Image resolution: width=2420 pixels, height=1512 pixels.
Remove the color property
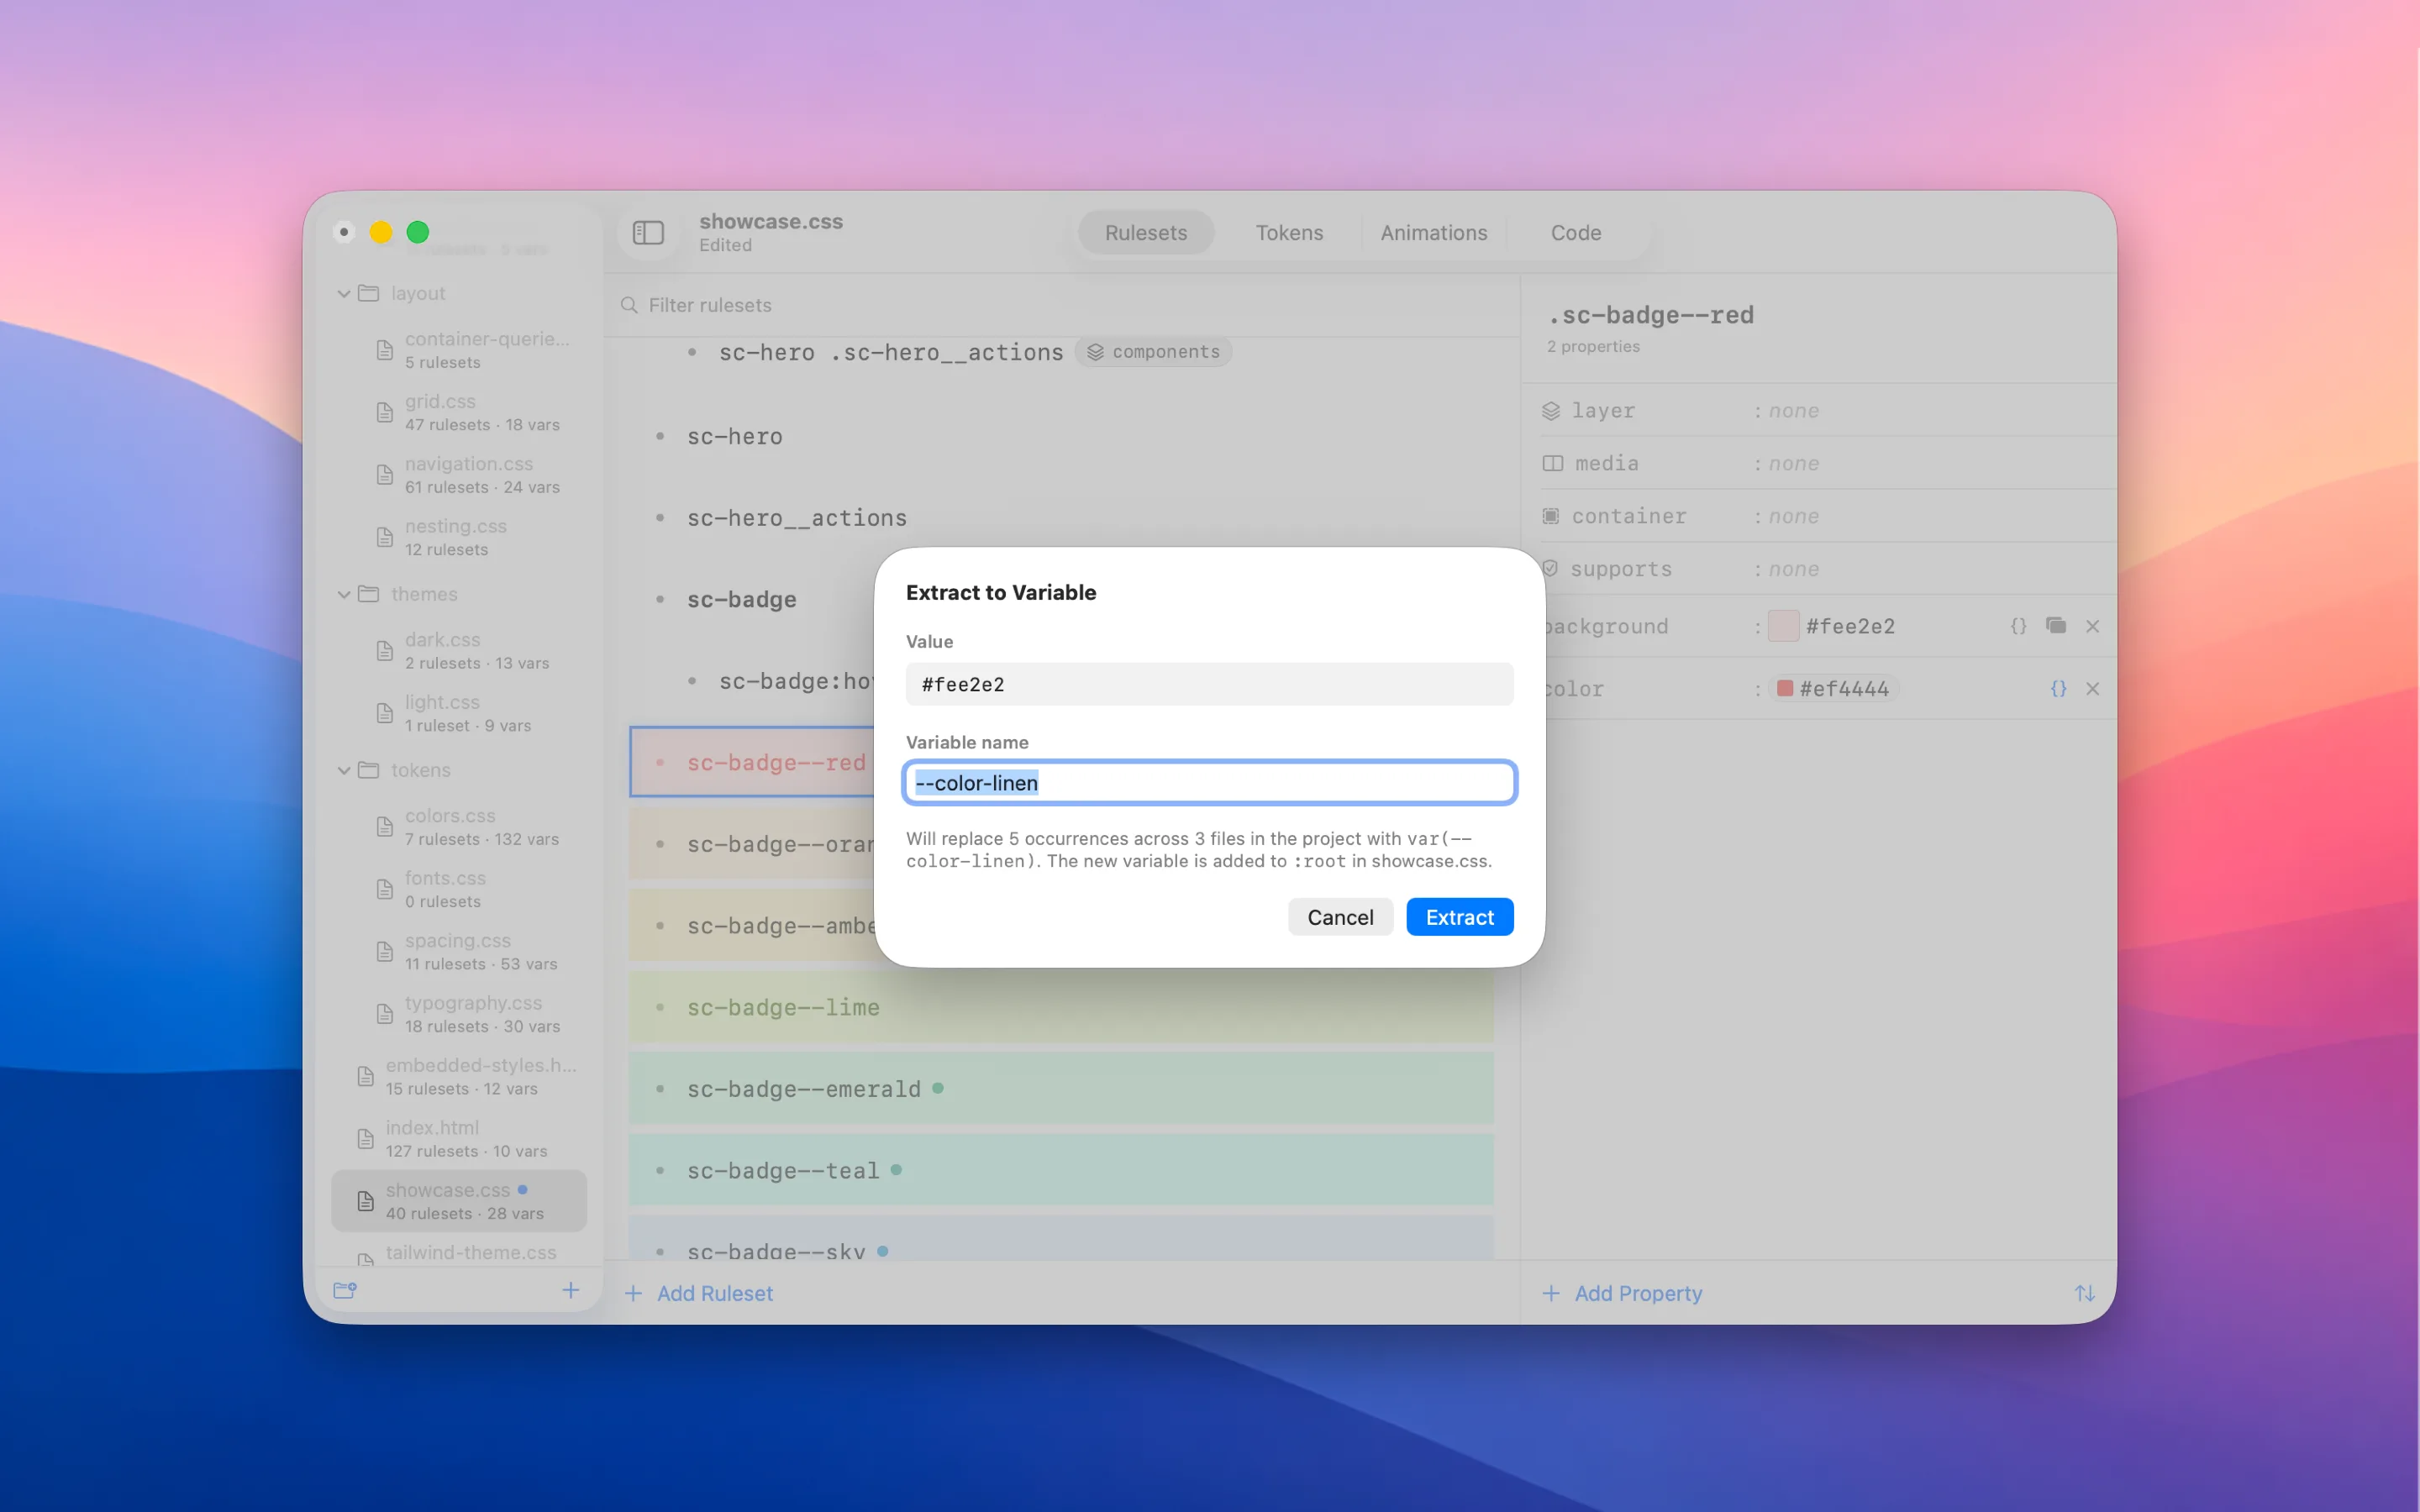2093,689
